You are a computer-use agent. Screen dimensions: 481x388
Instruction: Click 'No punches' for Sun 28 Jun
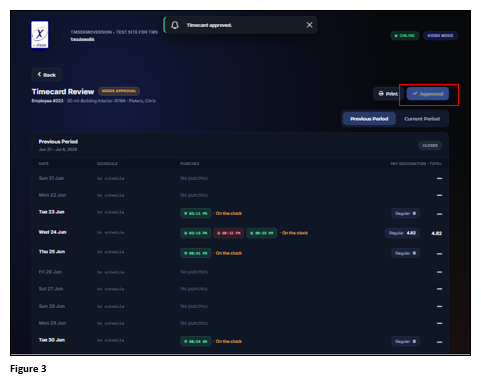(x=194, y=306)
